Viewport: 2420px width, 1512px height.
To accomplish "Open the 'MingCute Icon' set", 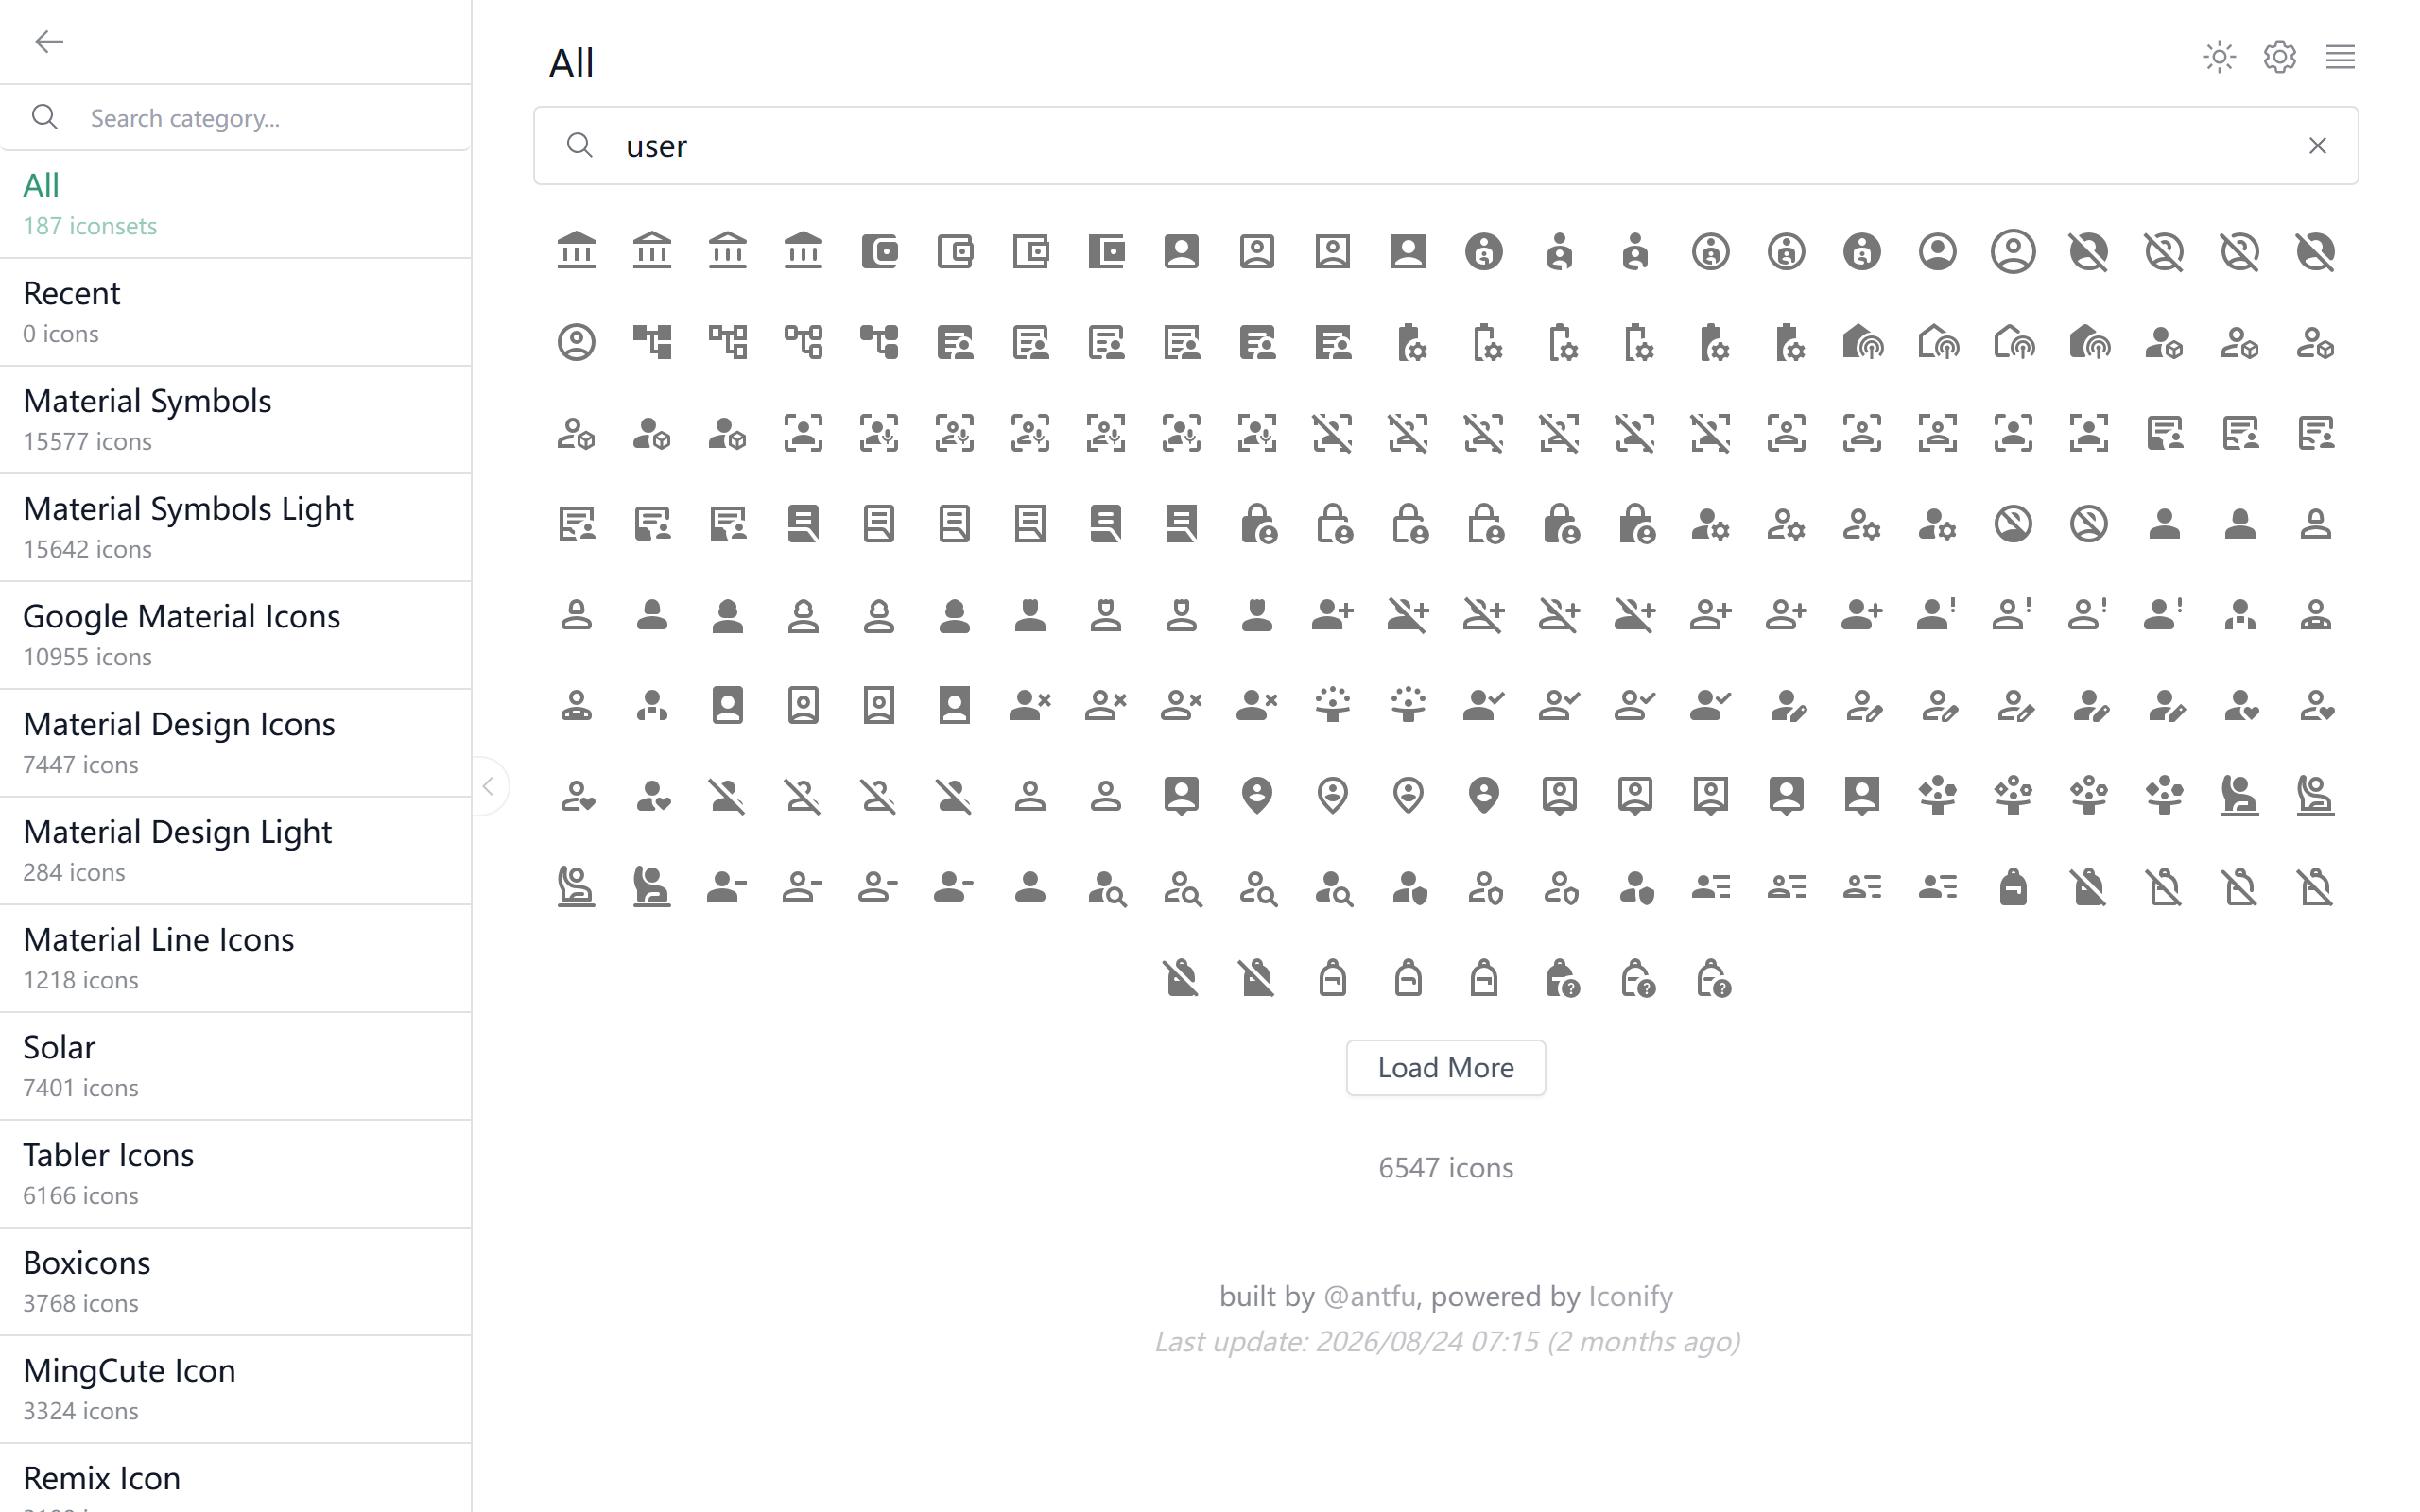I will pyautogui.click(x=235, y=1390).
